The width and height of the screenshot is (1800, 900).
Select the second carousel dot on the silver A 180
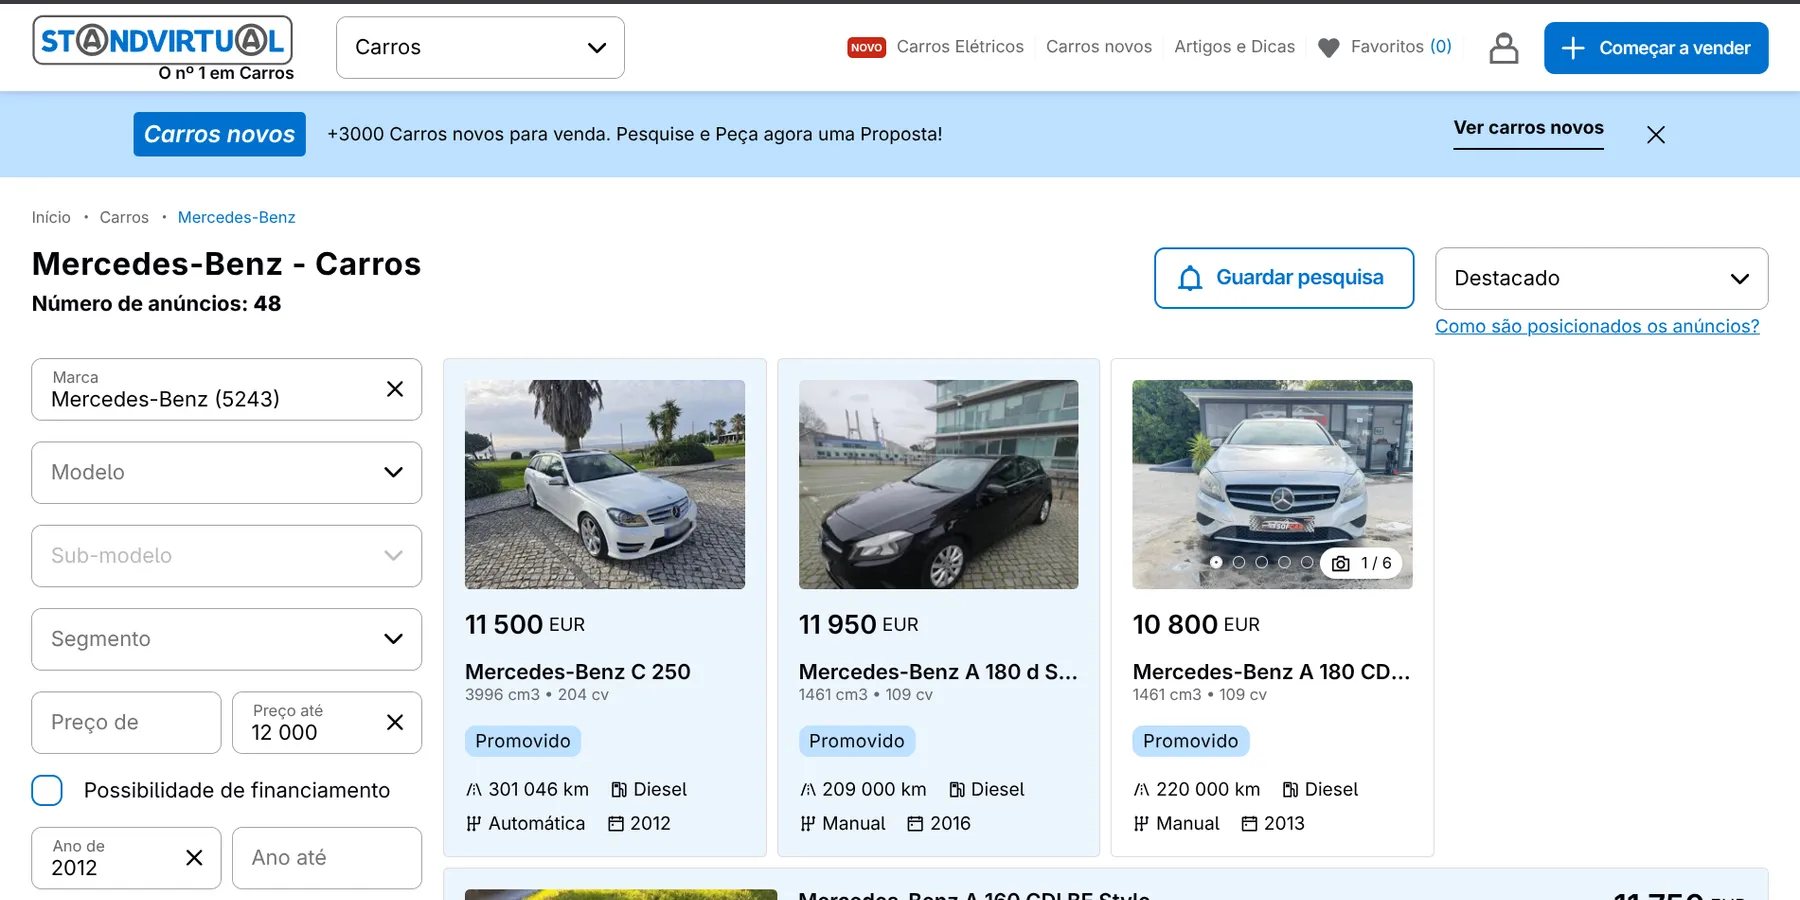pos(1240,562)
